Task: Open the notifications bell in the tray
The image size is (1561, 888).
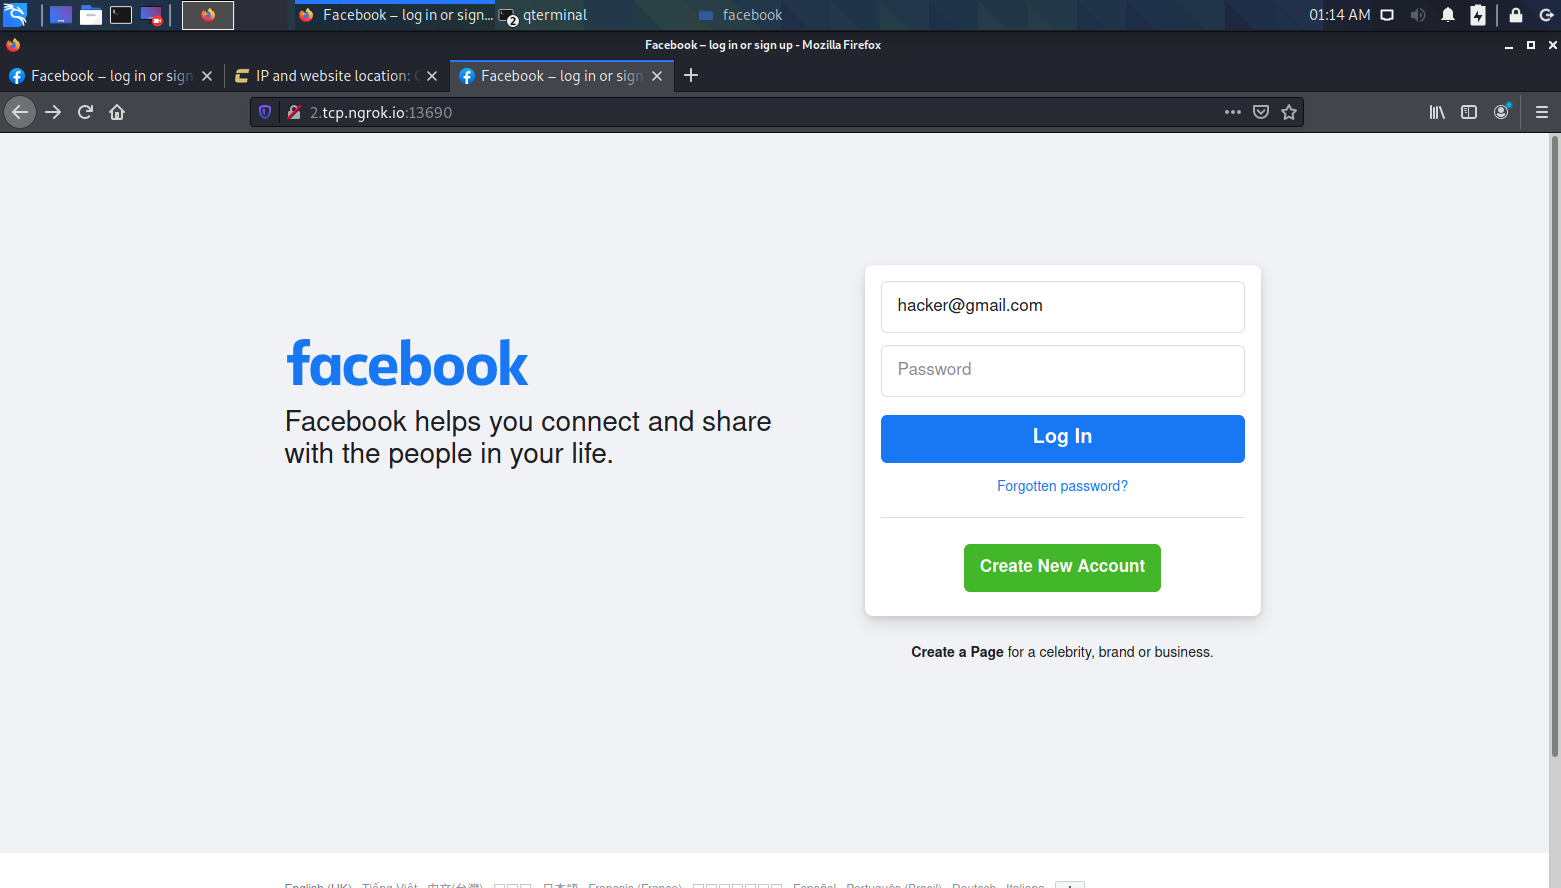Action: 1448,15
